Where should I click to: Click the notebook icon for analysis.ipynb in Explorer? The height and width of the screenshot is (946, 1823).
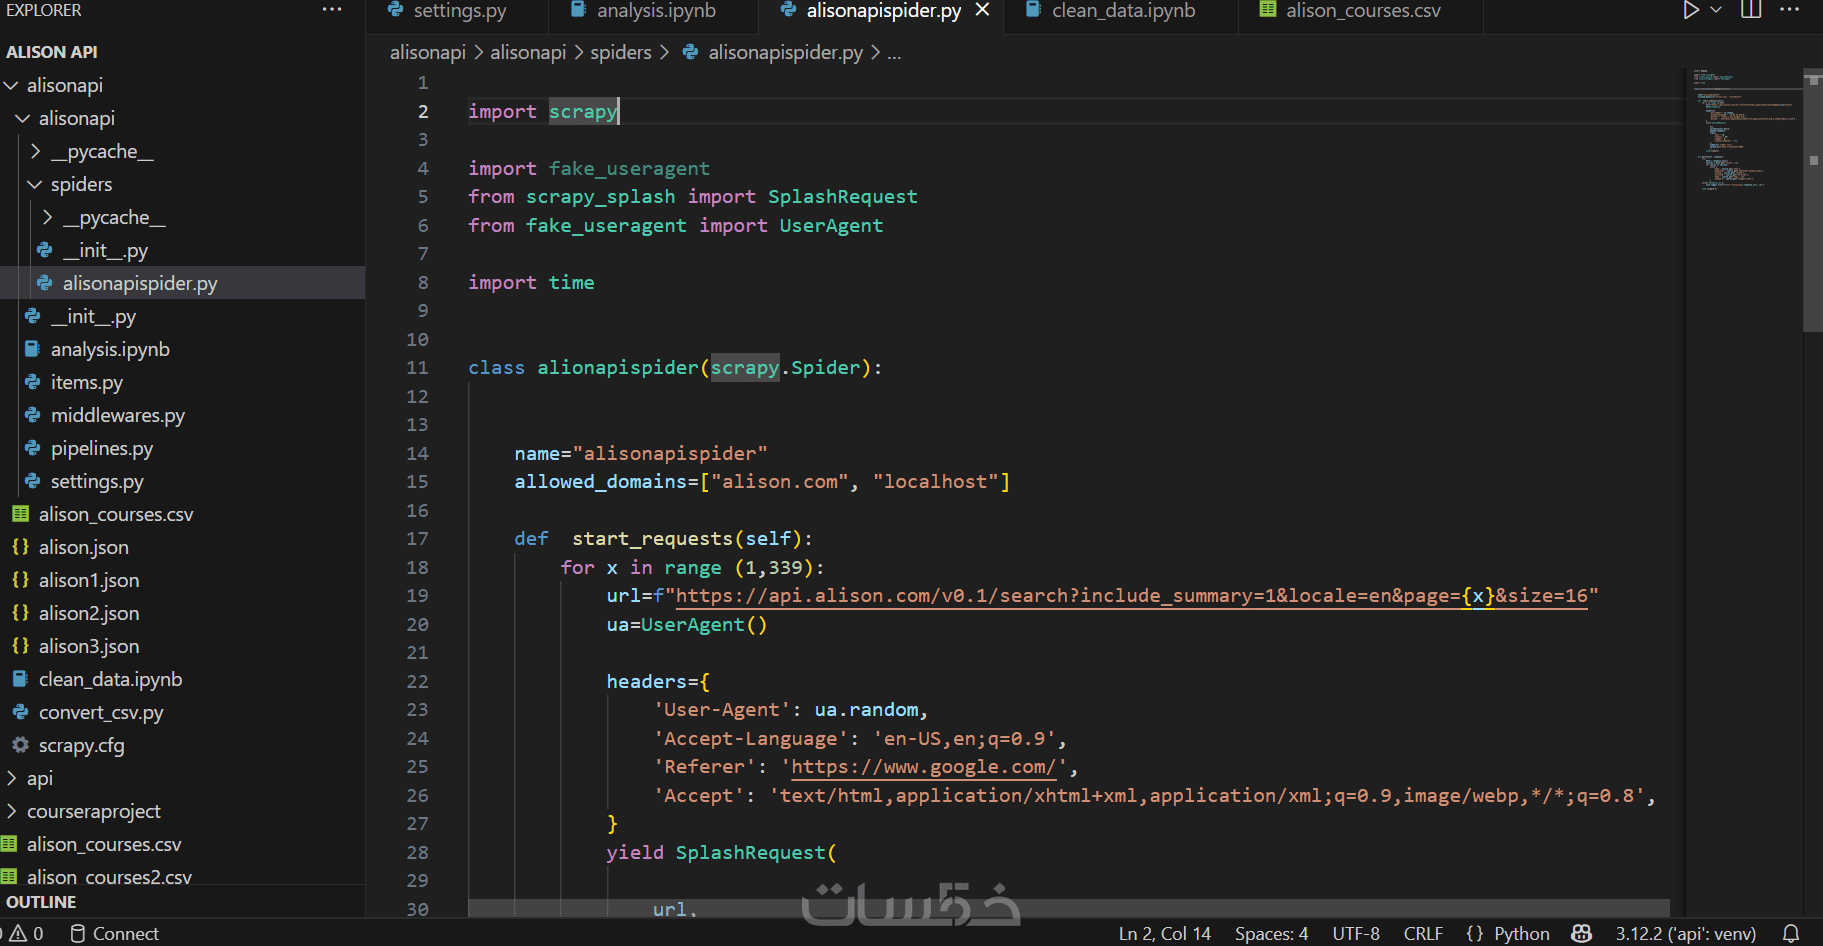point(32,349)
